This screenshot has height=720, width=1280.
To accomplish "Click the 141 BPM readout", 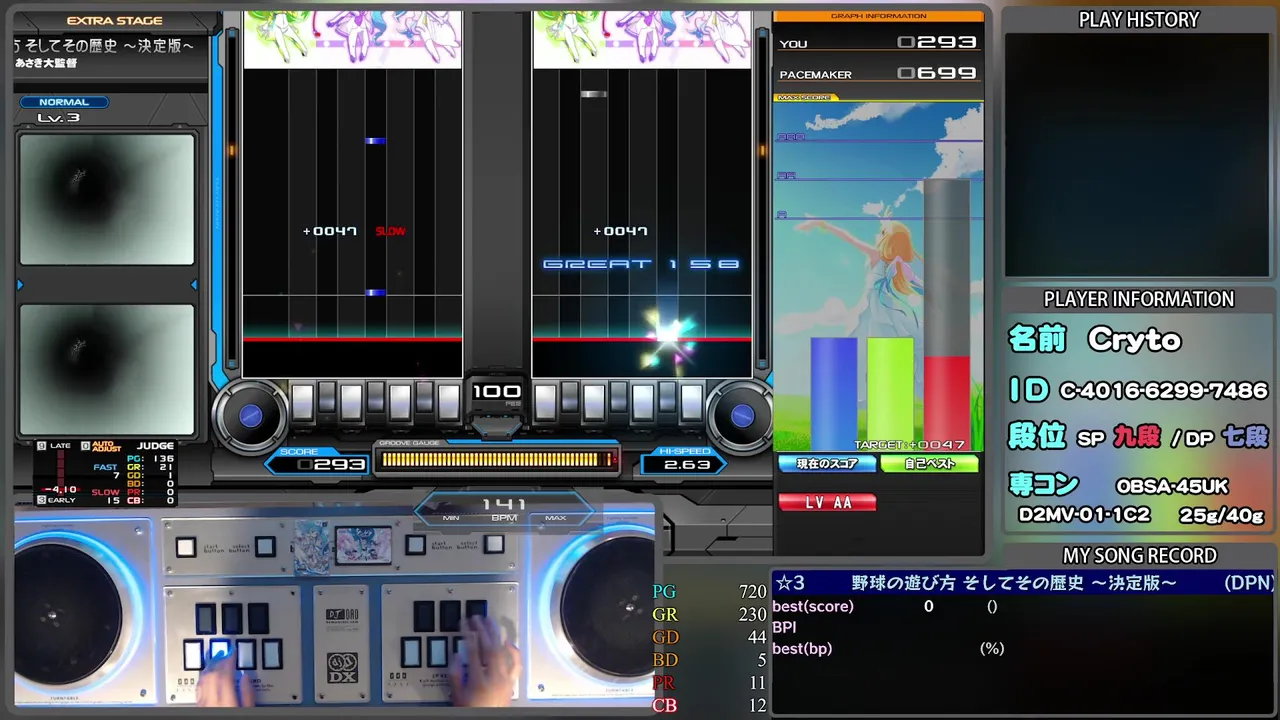I will 504,505.
